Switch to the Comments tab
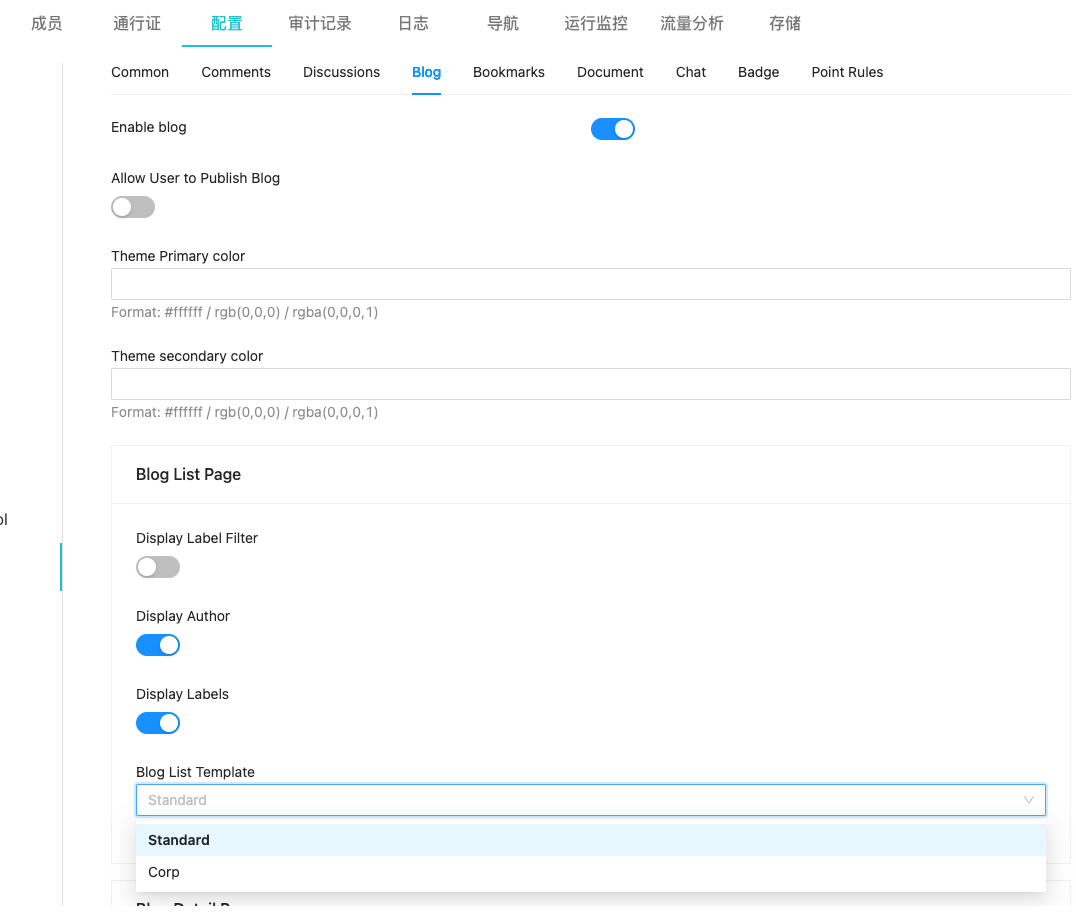Image resolution: width=1076 pixels, height=915 pixels. pyautogui.click(x=236, y=72)
